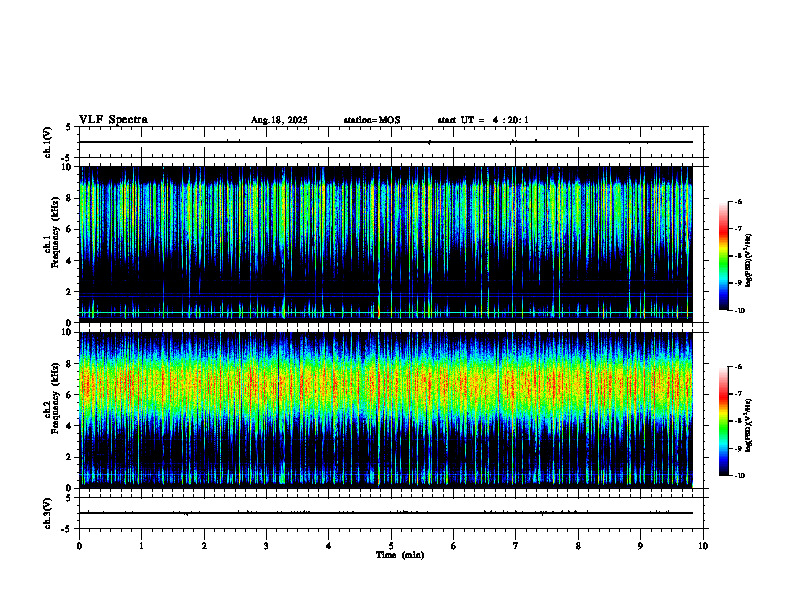Viewport: 792px width, 612px height.
Task: Click the "0" tick on Time axis
Action: click(x=79, y=546)
